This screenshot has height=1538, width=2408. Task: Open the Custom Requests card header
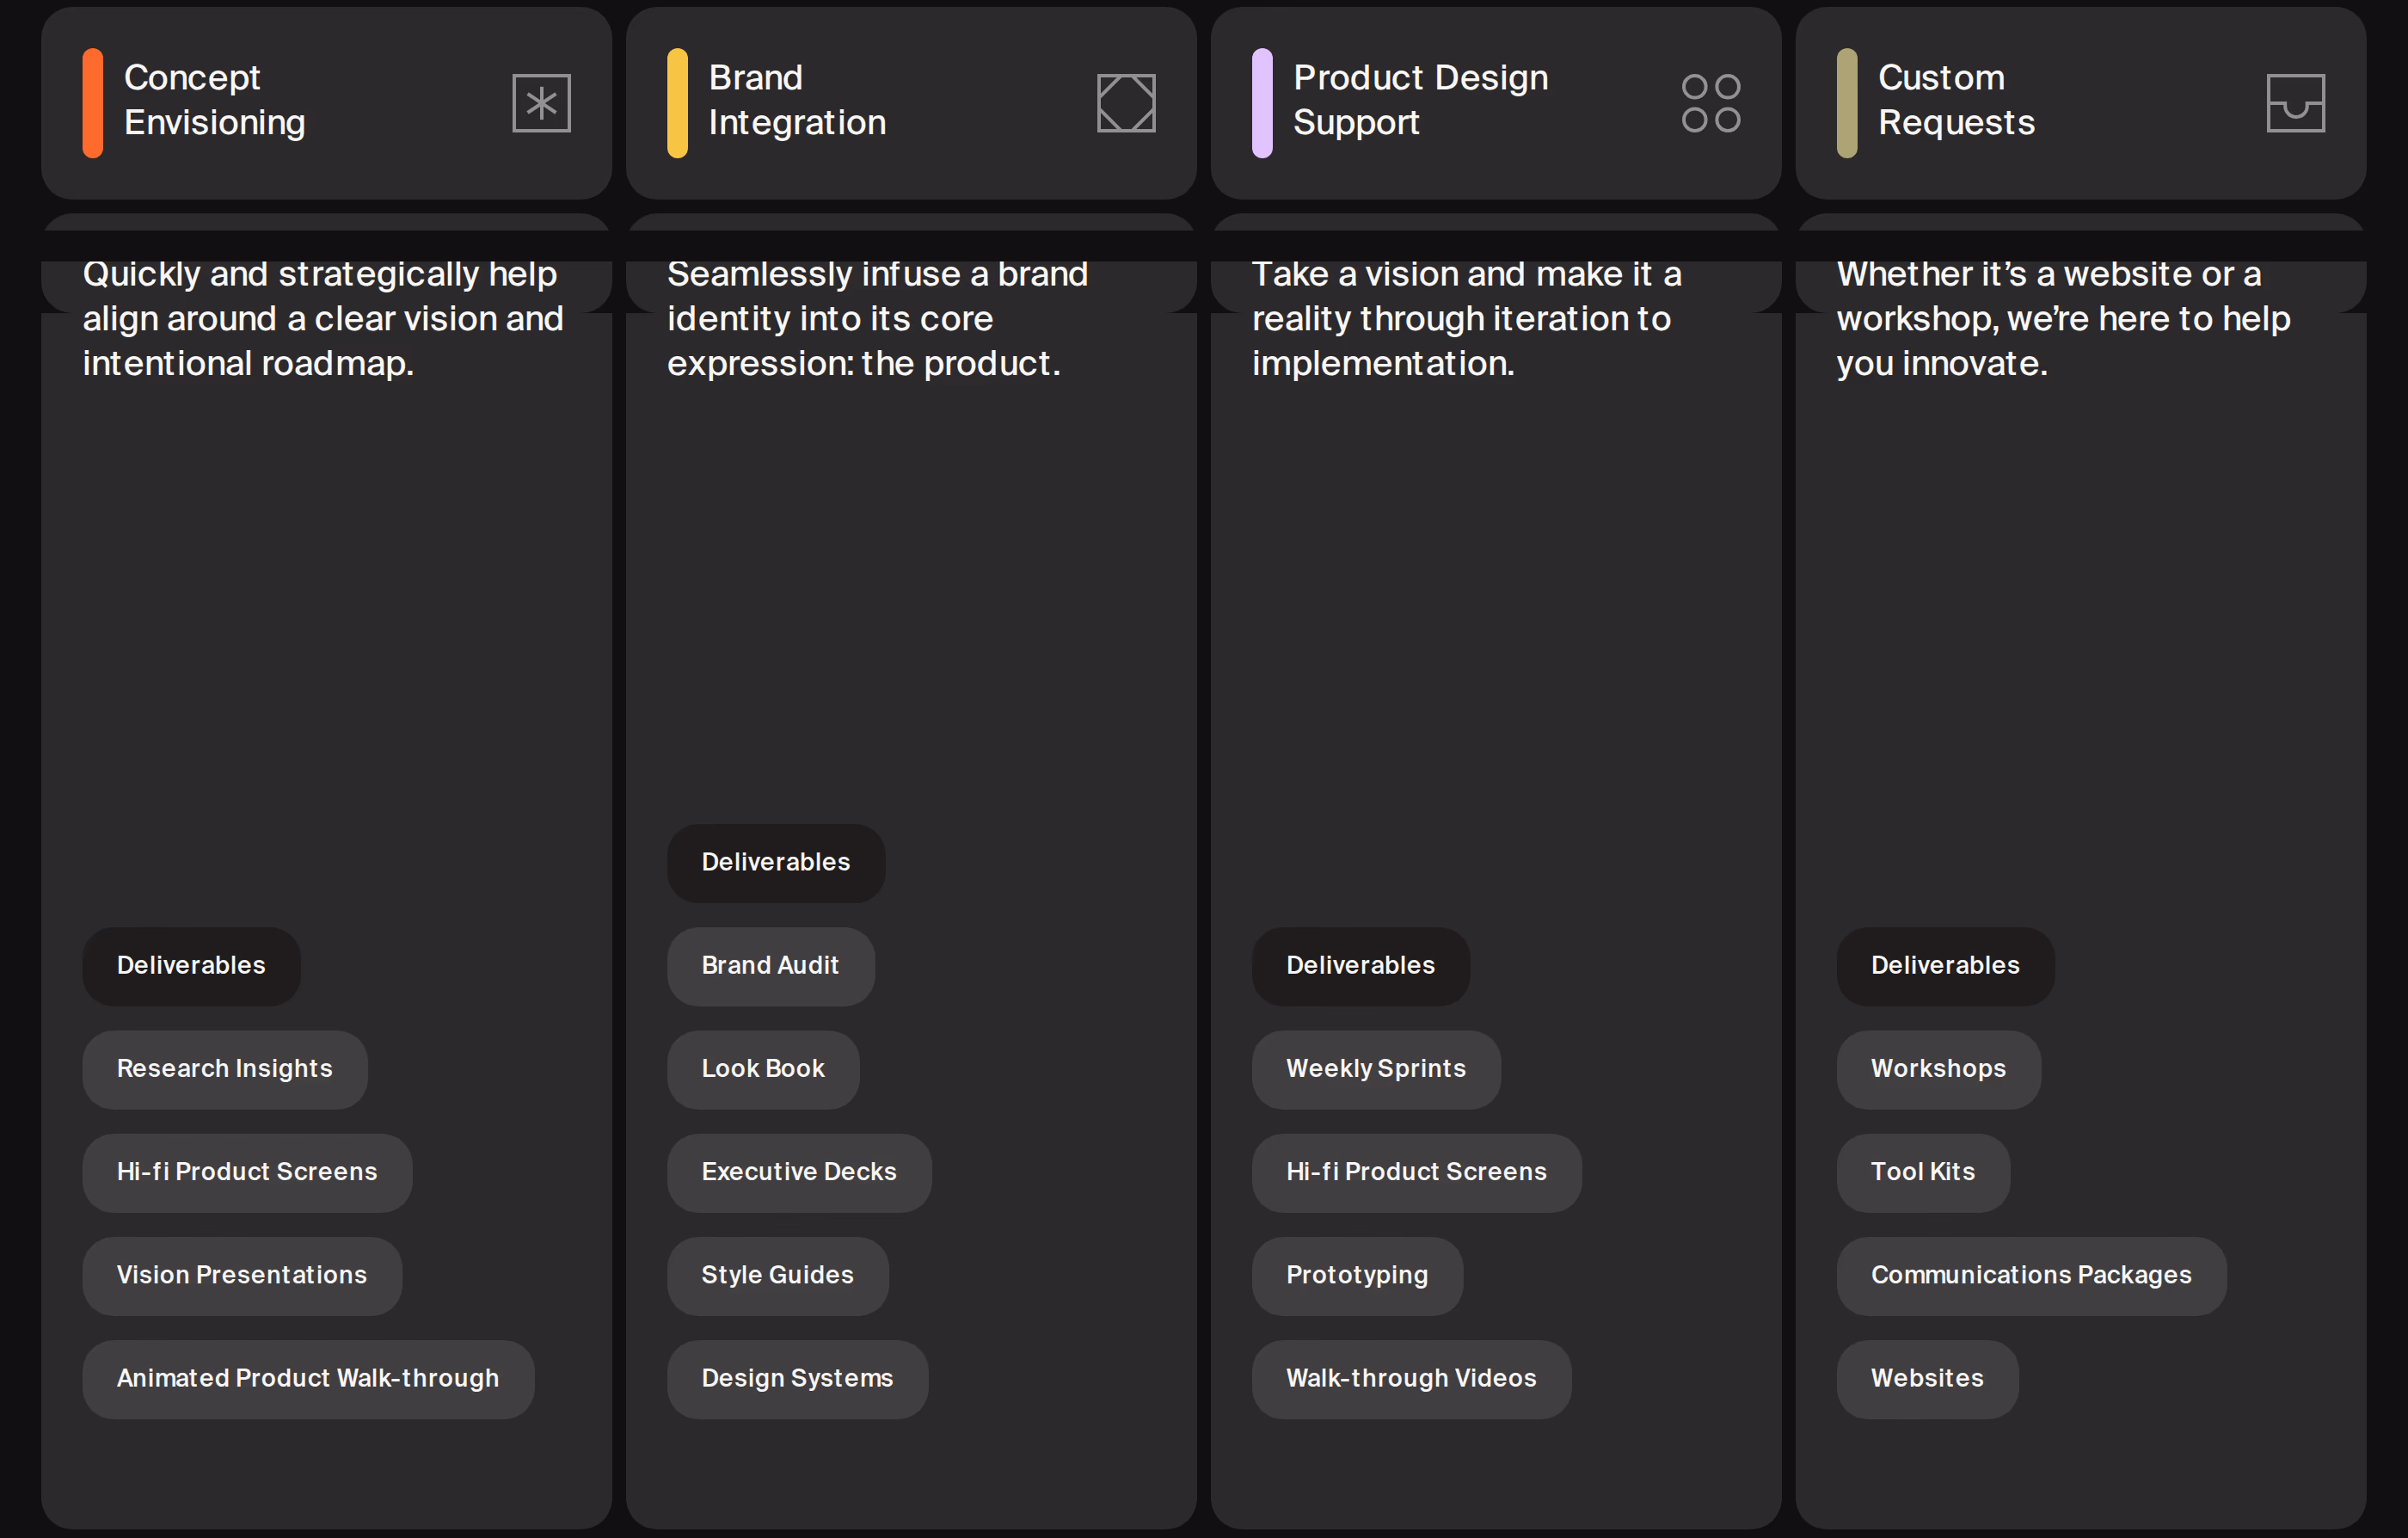pos(2081,103)
